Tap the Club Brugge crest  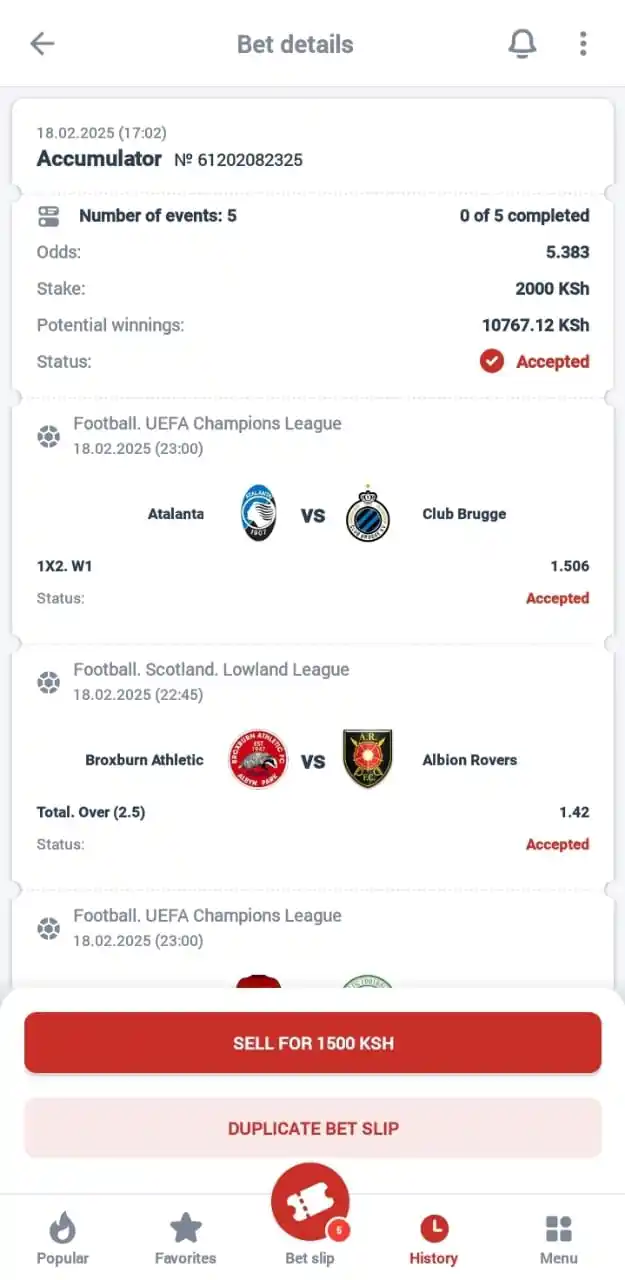(x=367, y=514)
